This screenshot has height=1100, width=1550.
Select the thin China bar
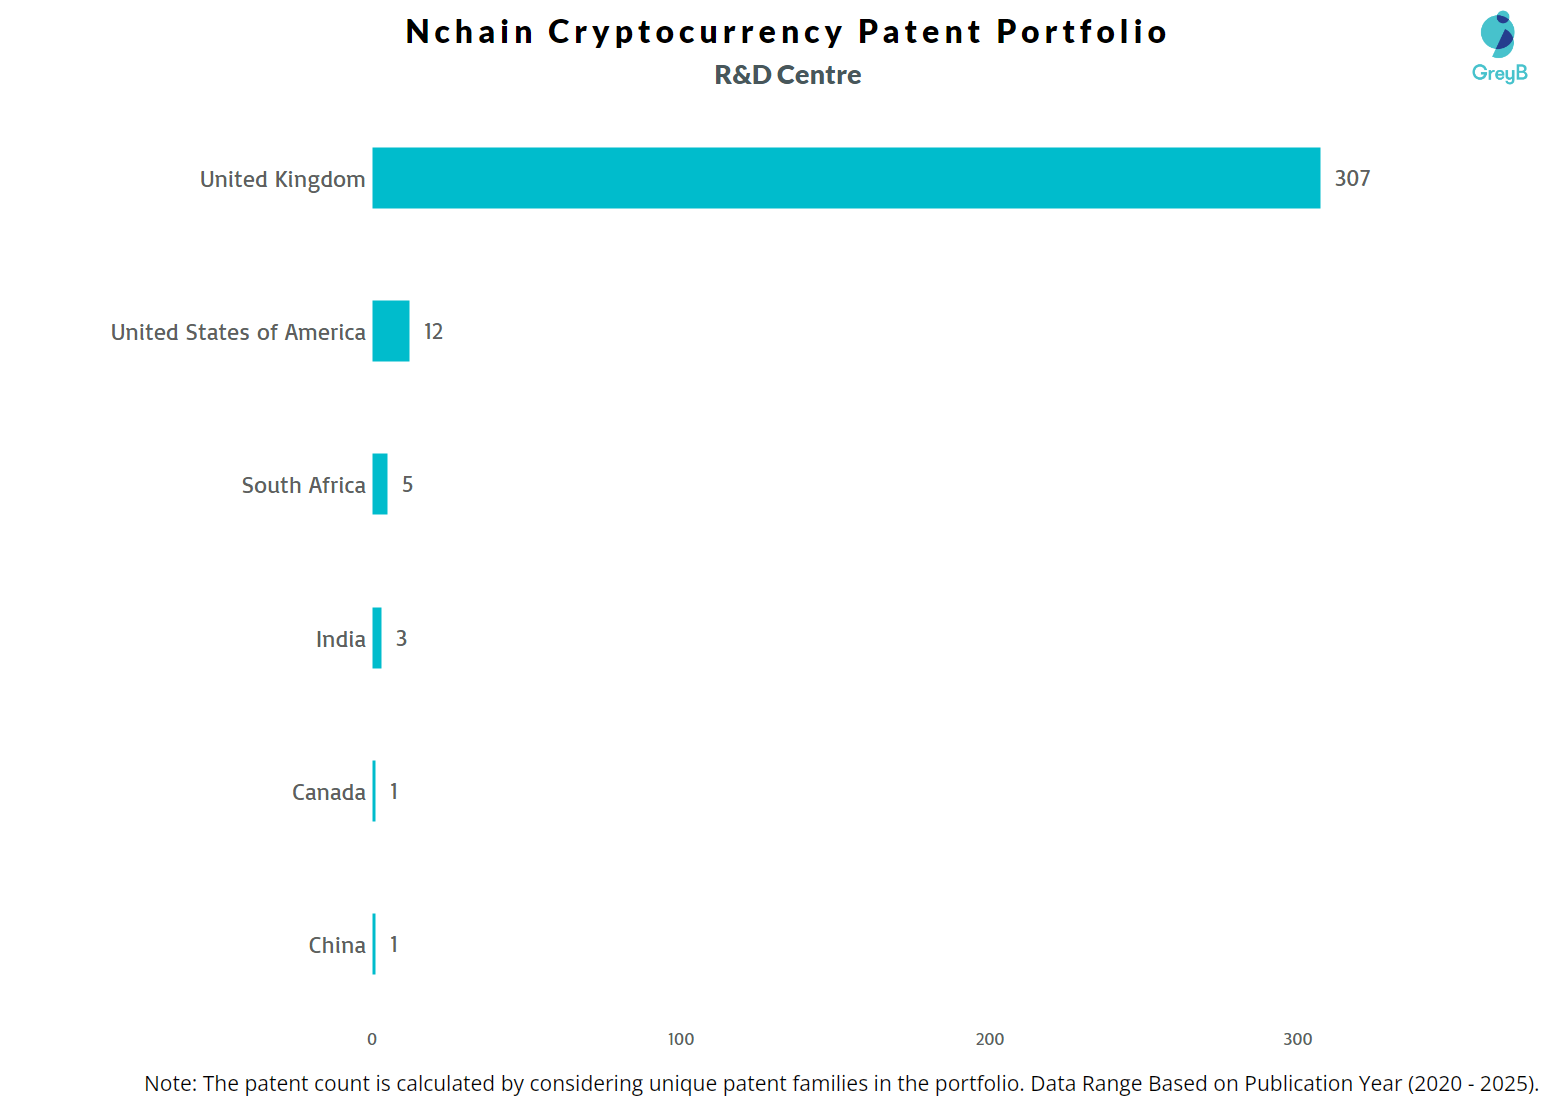tap(374, 944)
